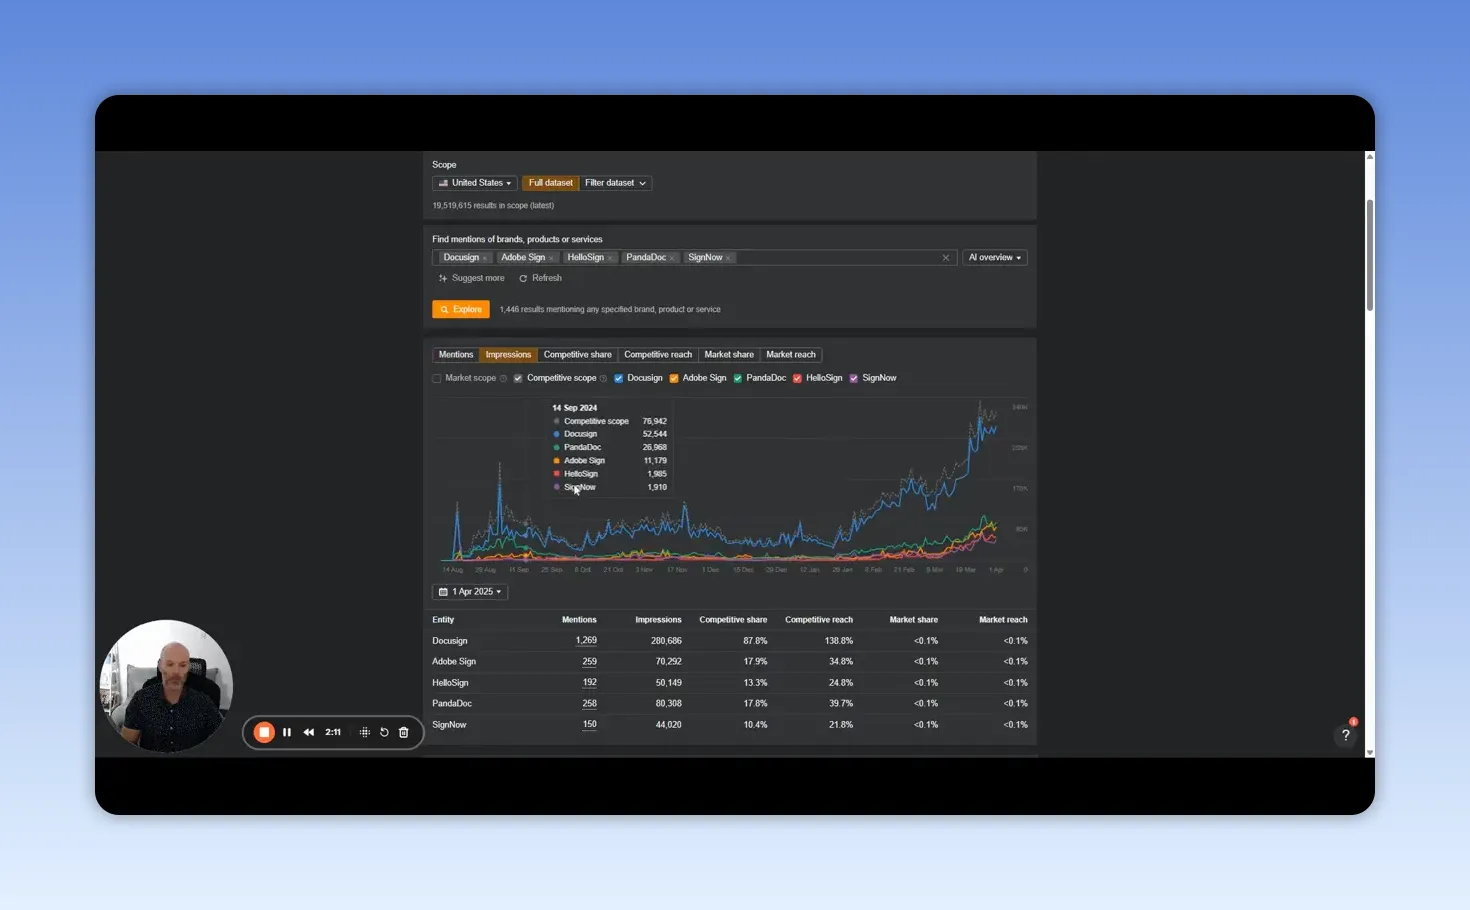This screenshot has height=910, width=1470.
Task: Open Adobe Sign's 259 mentions link
Action: (x=590, y=662)
